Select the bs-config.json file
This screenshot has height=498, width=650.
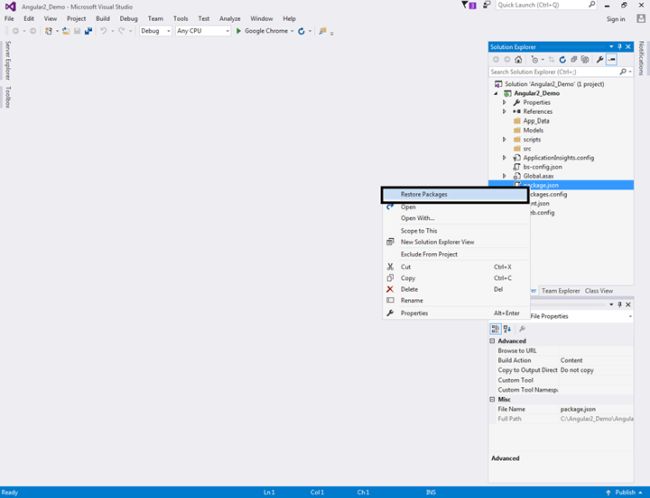pos(543,167)
